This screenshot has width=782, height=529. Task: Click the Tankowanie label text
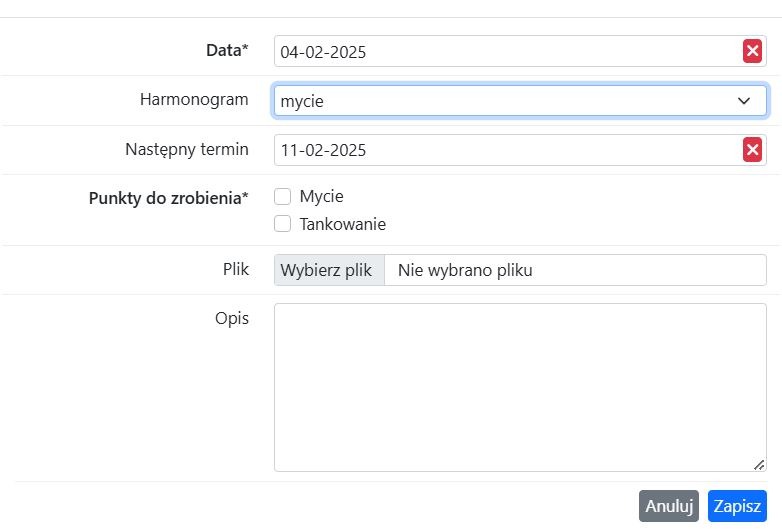point(343,224)
